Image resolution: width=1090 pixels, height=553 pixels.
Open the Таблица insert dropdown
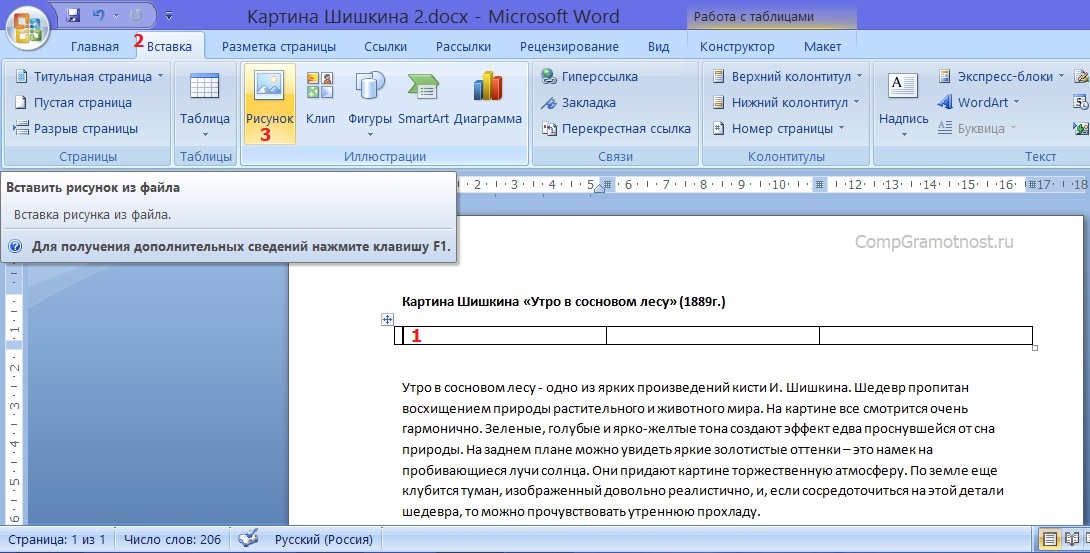coord(205,104)
